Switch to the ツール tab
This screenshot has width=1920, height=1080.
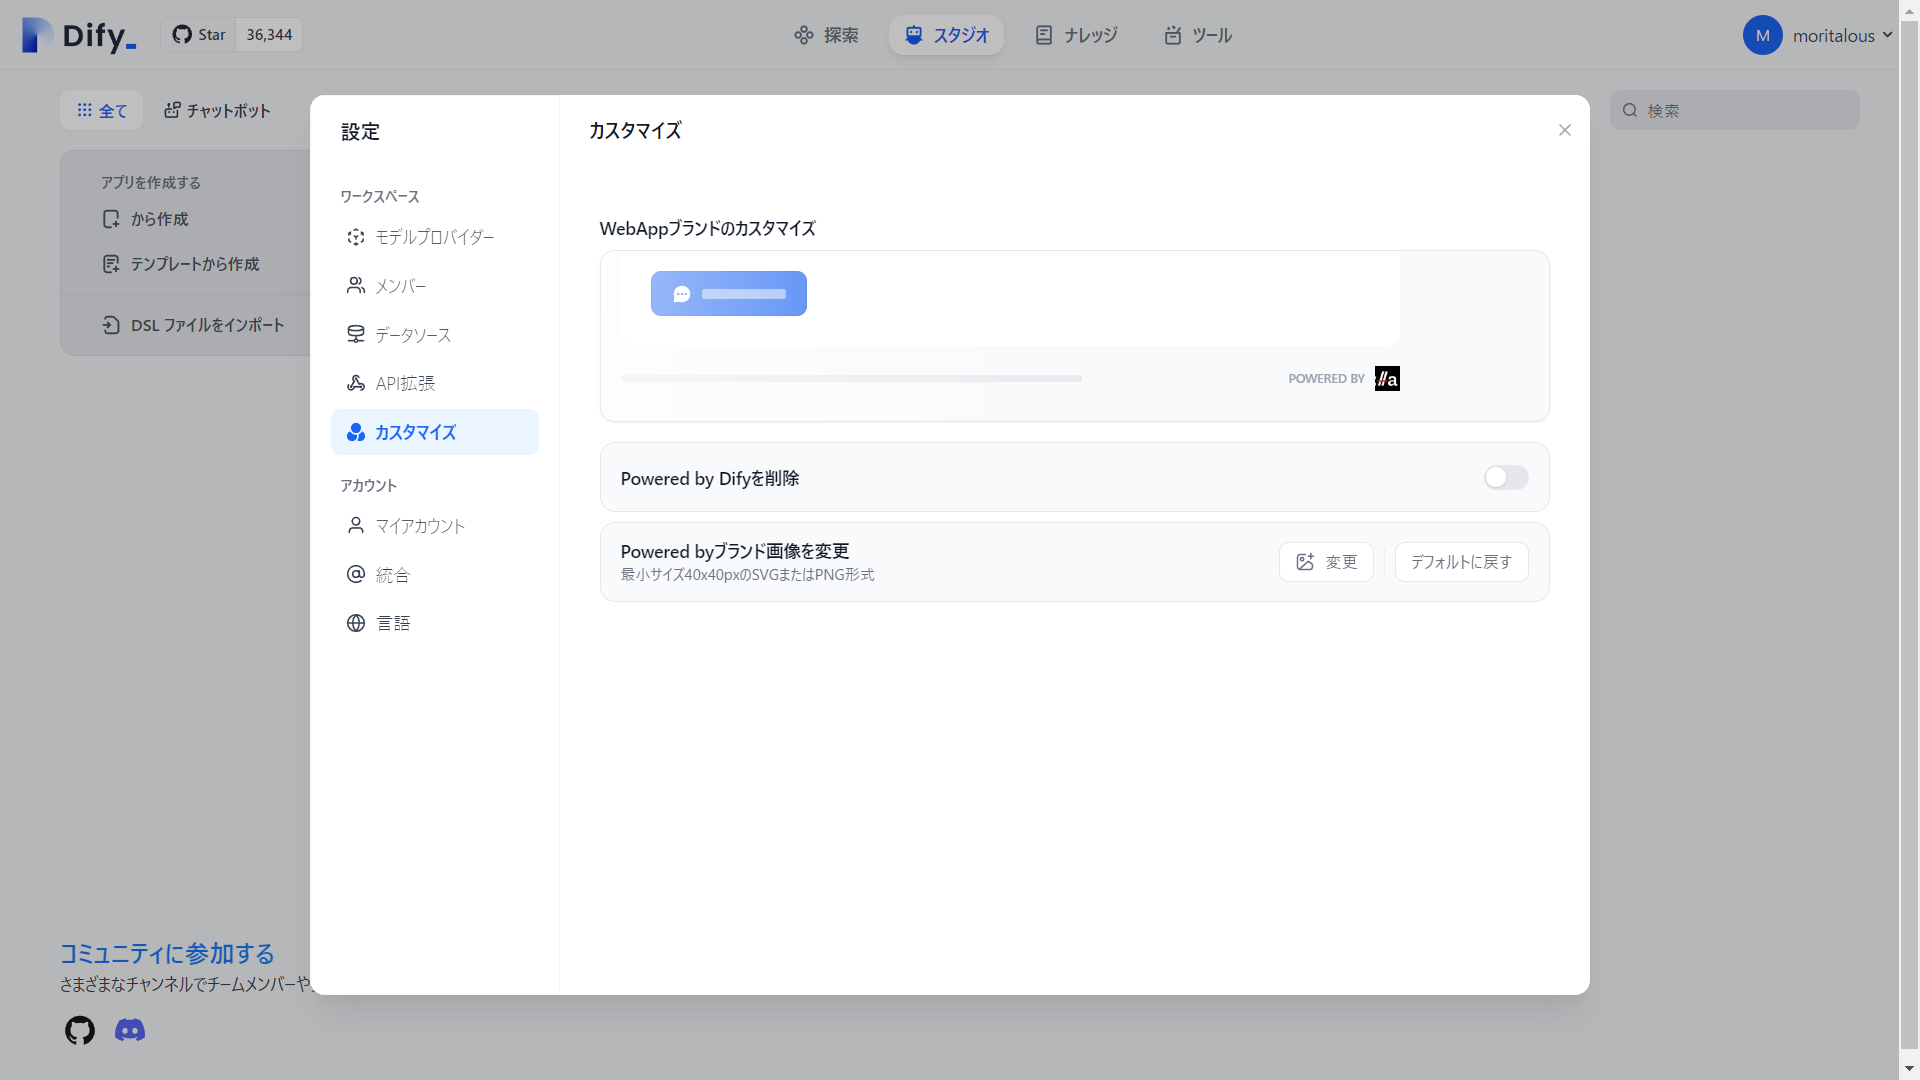click(x=1198, y=35)
